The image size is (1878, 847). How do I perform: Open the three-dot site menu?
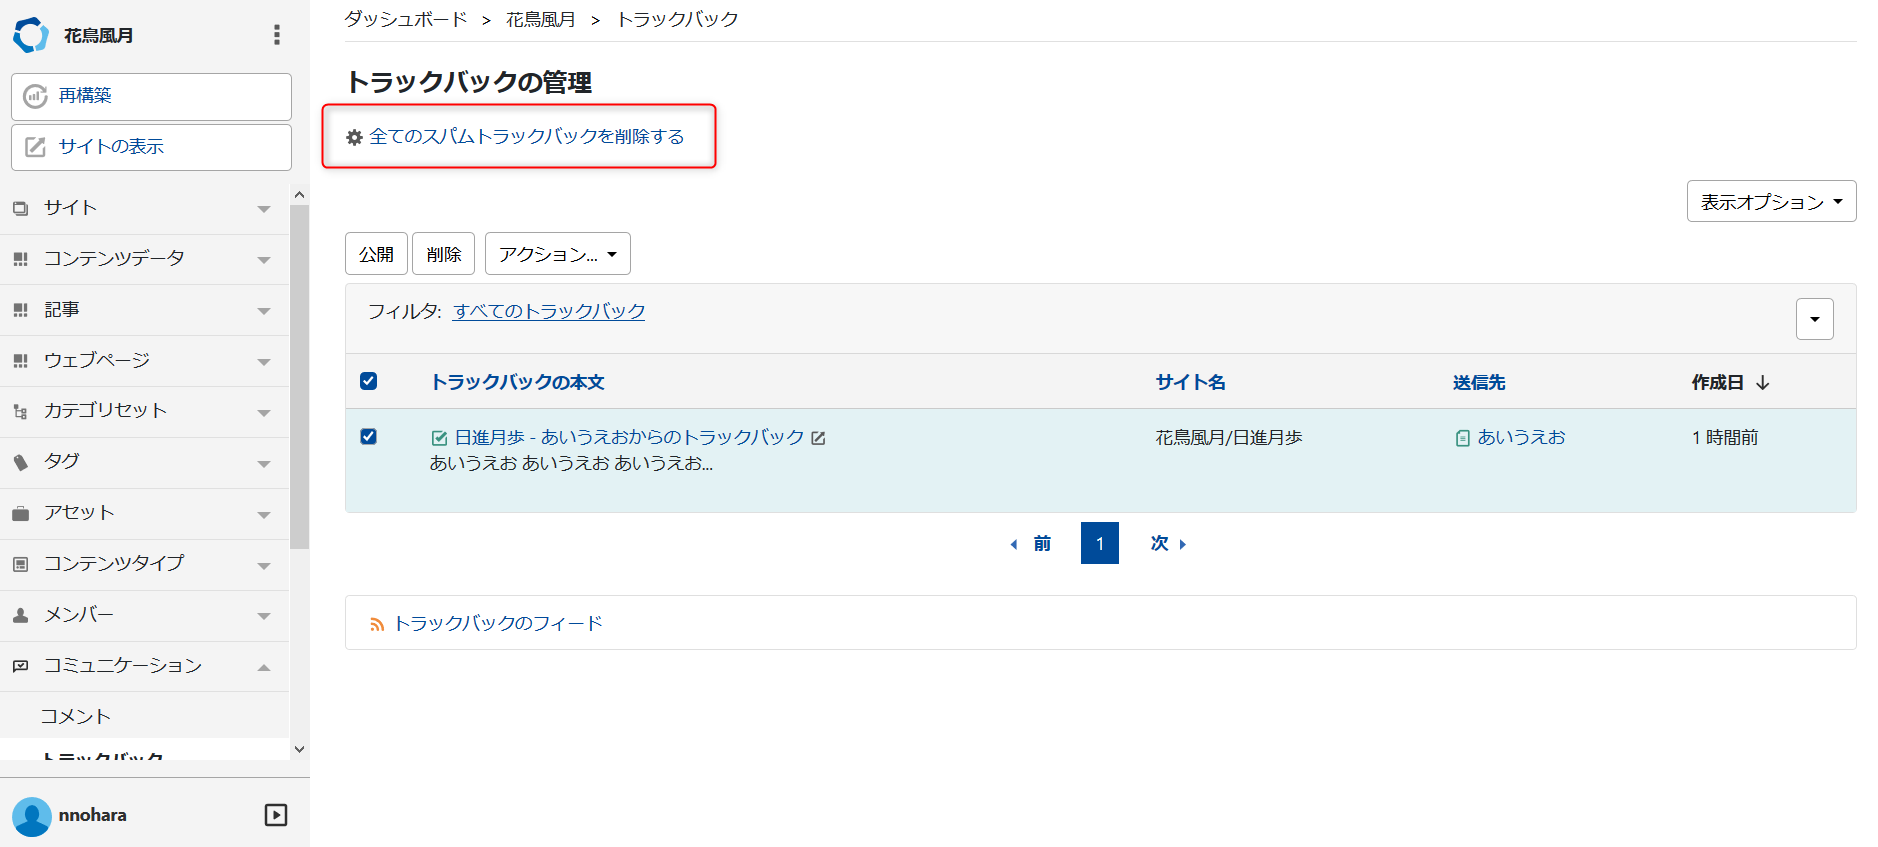point(277,35)
